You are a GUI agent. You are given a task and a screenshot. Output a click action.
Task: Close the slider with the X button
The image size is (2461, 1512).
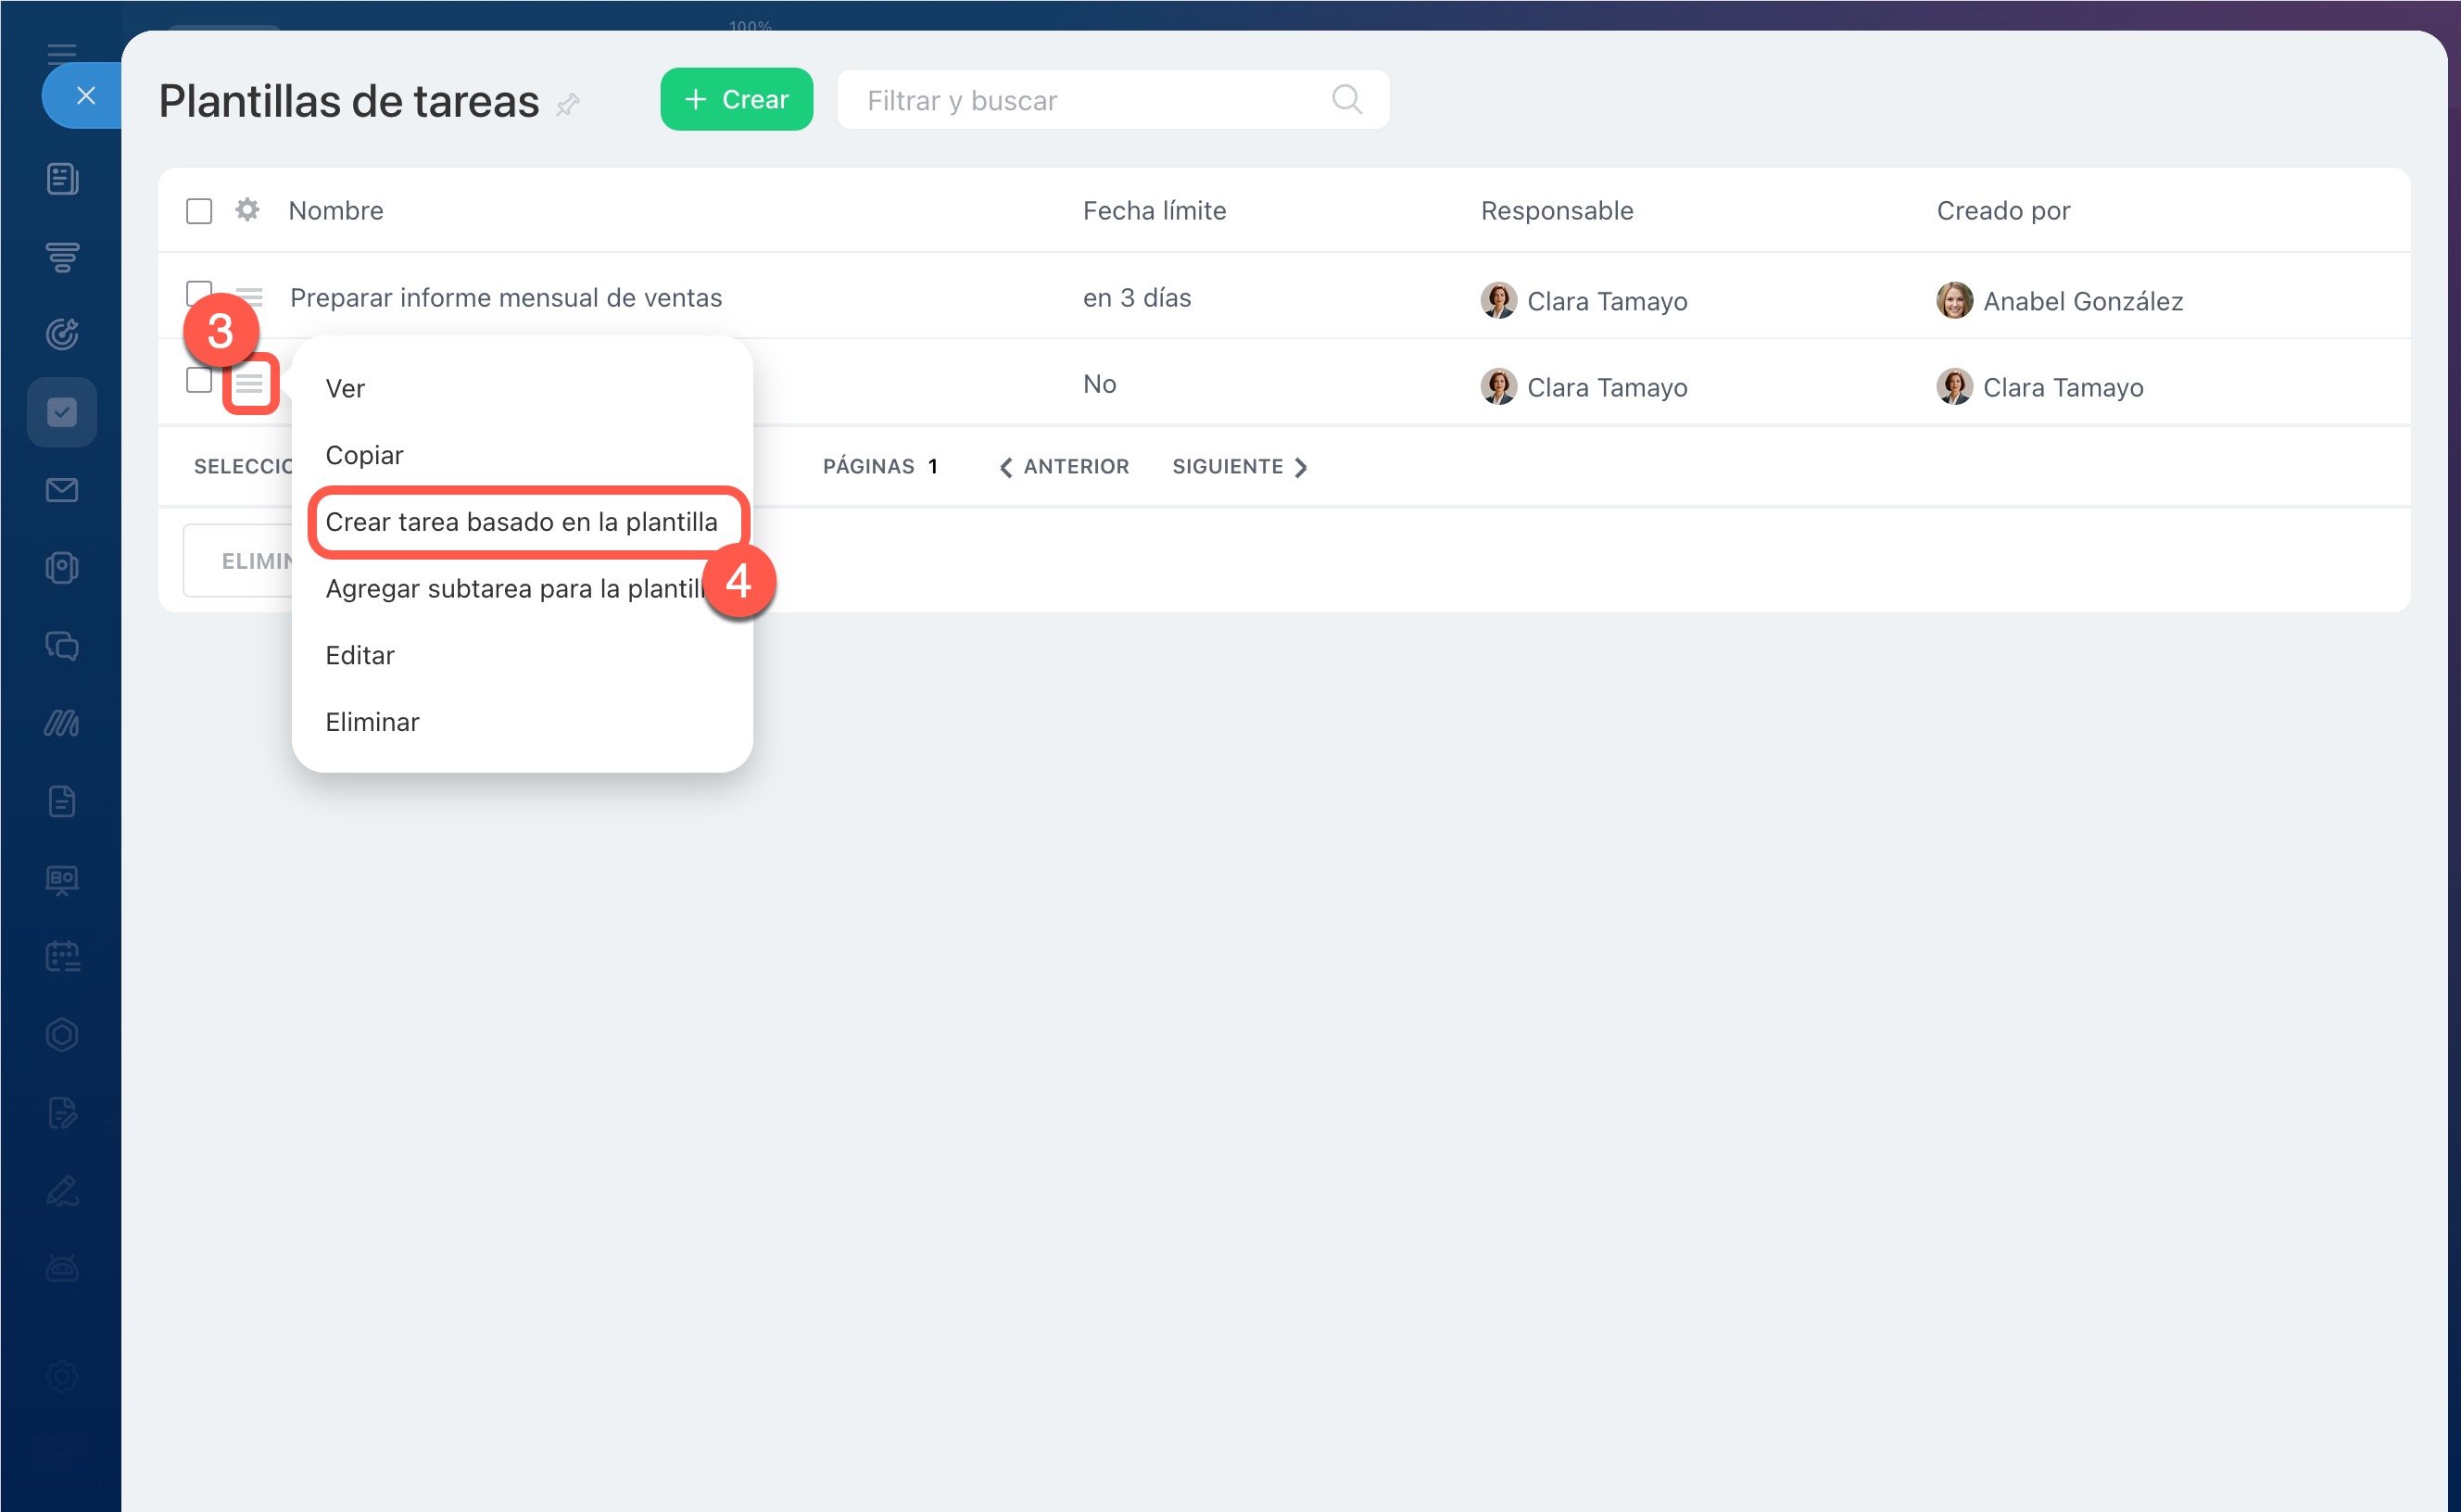pos(86,96)
